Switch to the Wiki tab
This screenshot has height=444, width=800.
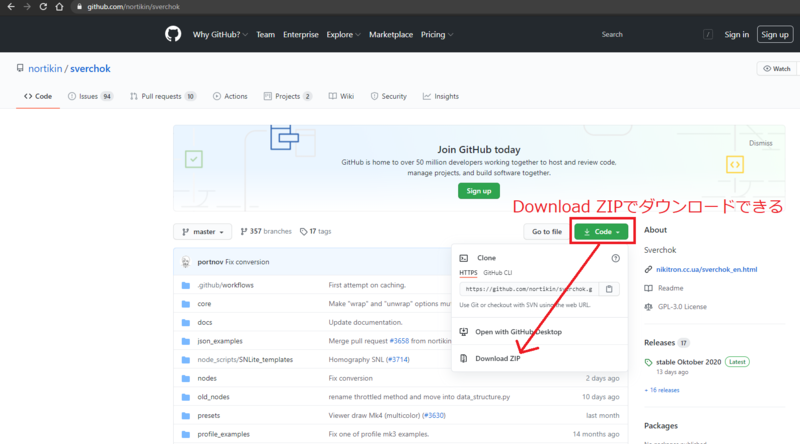(x=341, y=96)
